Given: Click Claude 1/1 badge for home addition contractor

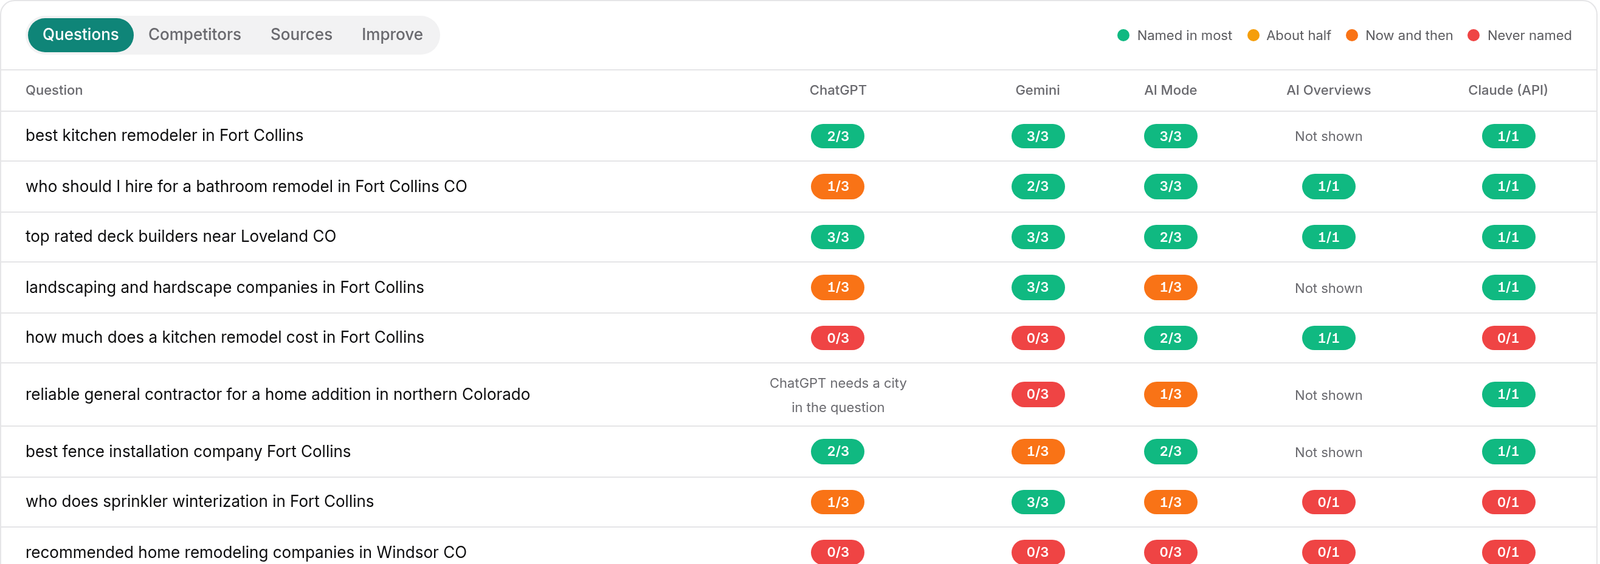Looking at the screenshot, I should pyautogui.click(x=1508, y=395).
